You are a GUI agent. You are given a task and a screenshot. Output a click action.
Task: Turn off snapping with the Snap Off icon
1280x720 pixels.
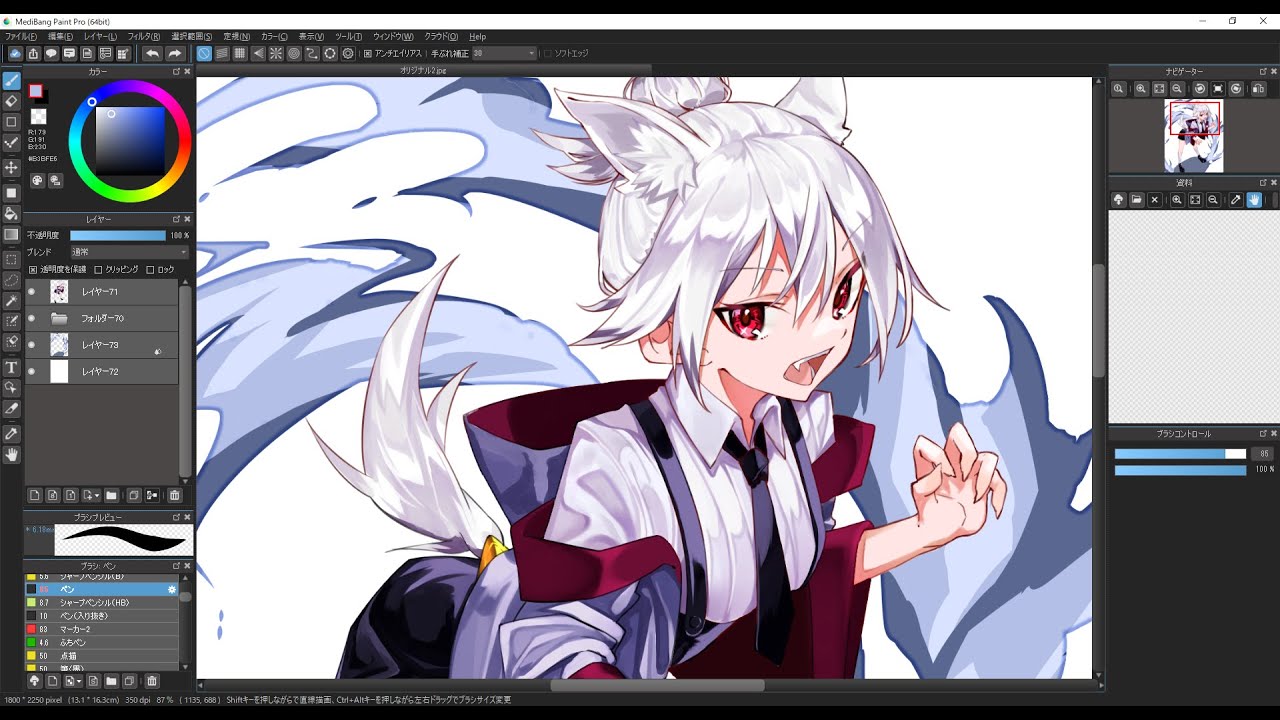pyautogui.click(x=204, y=53)
